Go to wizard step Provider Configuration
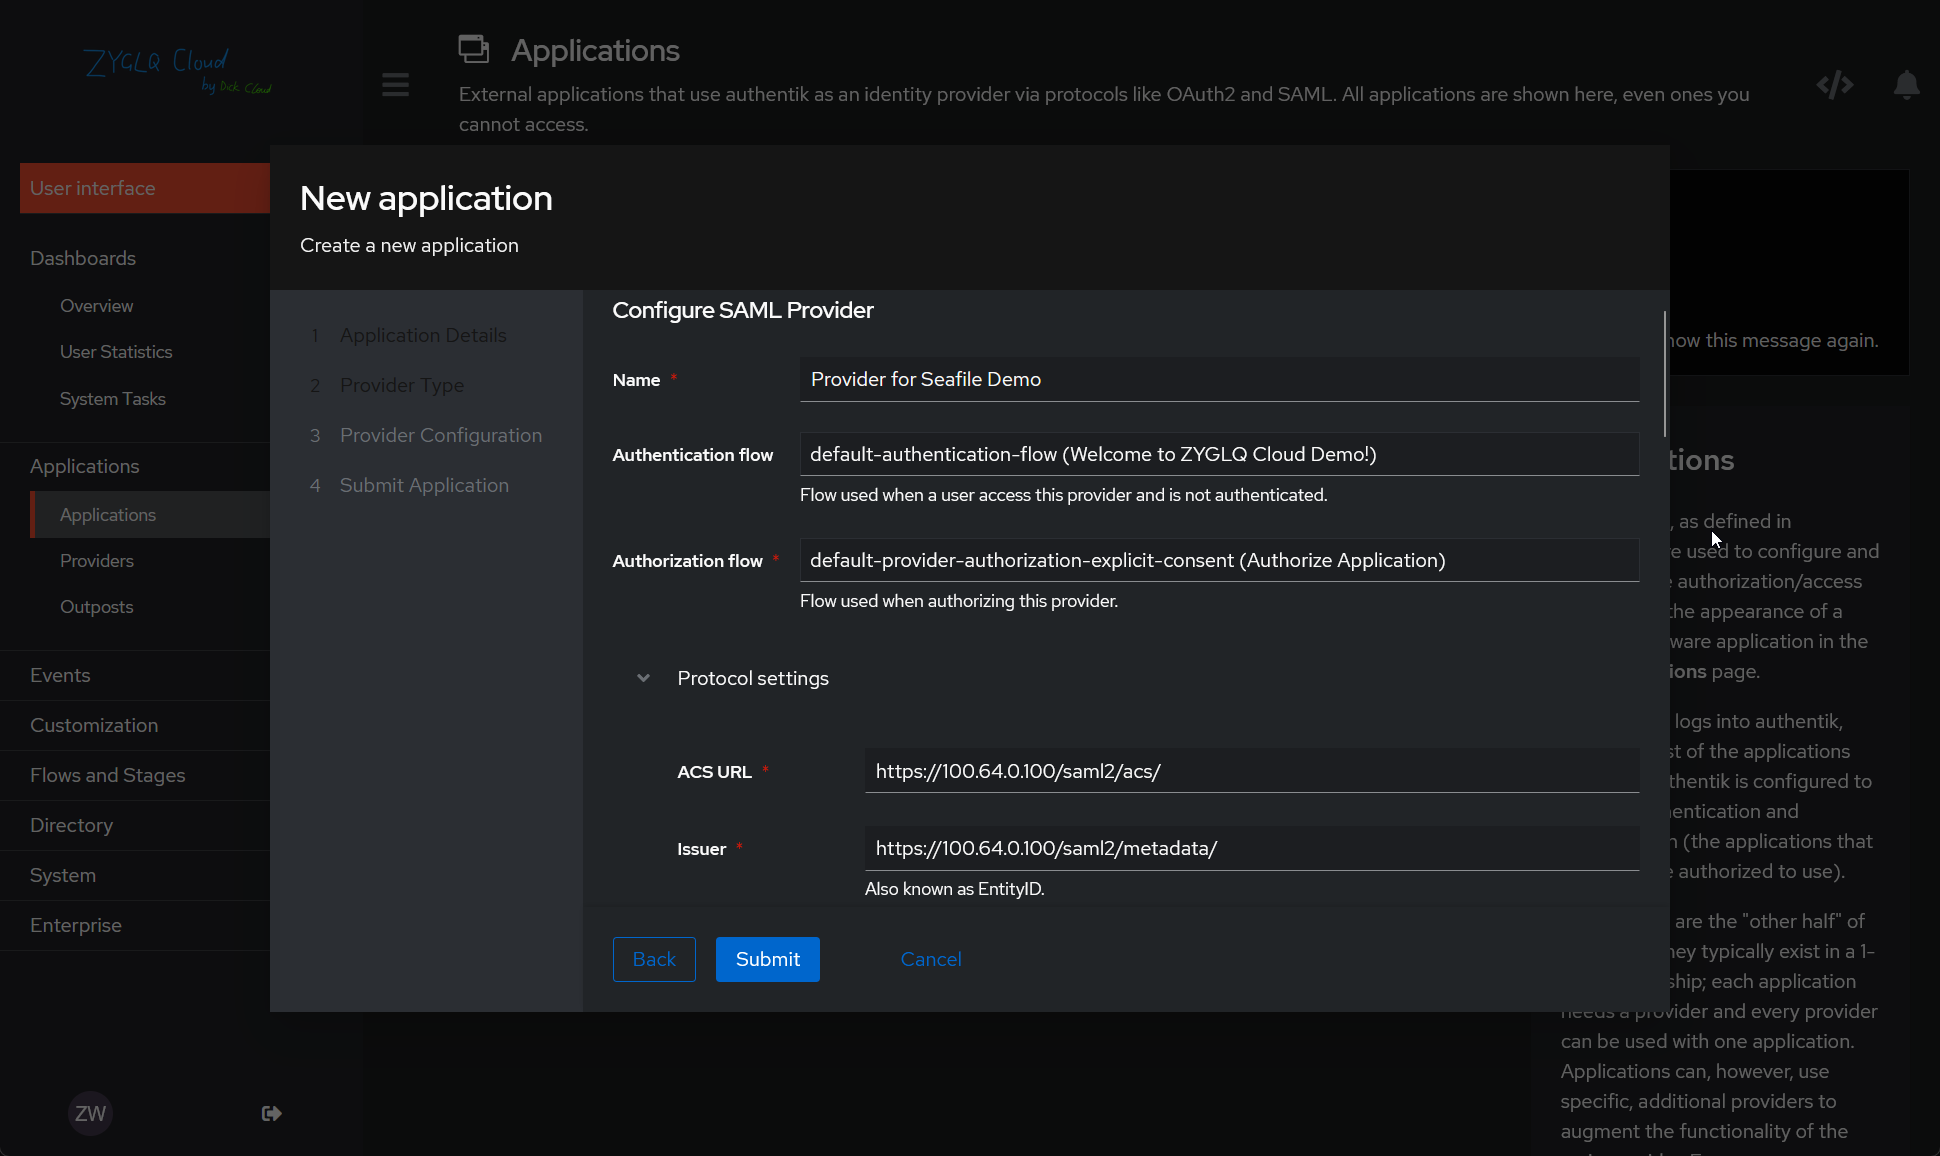The image size is (1940, 1156). coord(440,435)
